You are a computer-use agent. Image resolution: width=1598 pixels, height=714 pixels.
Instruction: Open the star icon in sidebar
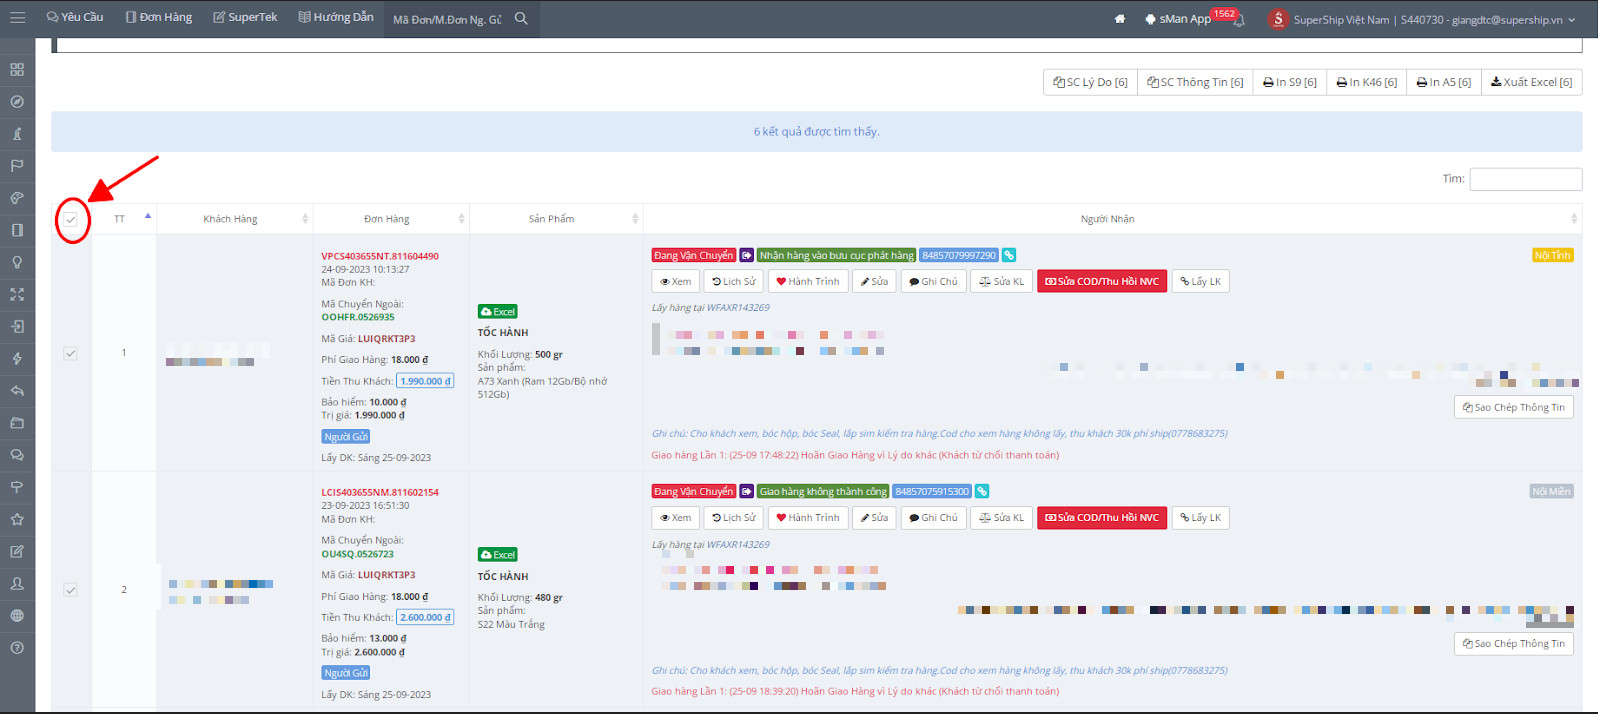tap(17, 519)
